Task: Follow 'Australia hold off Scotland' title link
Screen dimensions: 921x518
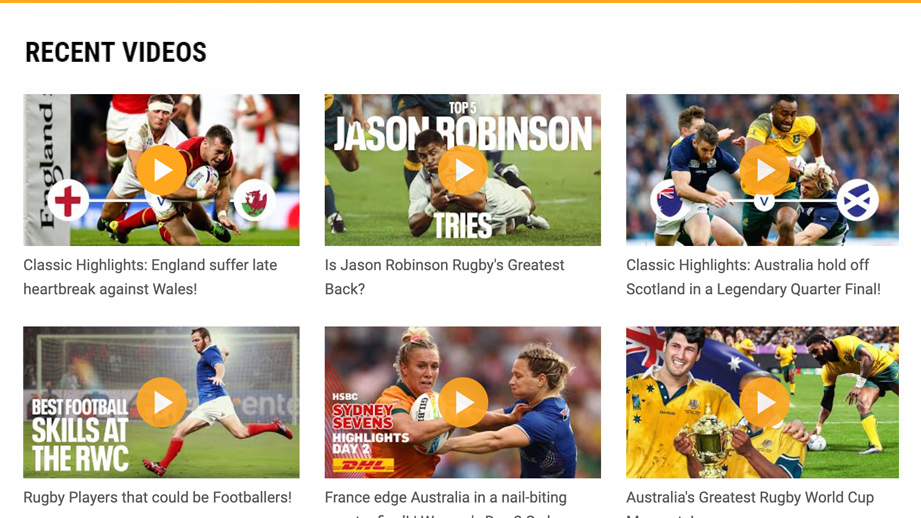Action: 752,277
